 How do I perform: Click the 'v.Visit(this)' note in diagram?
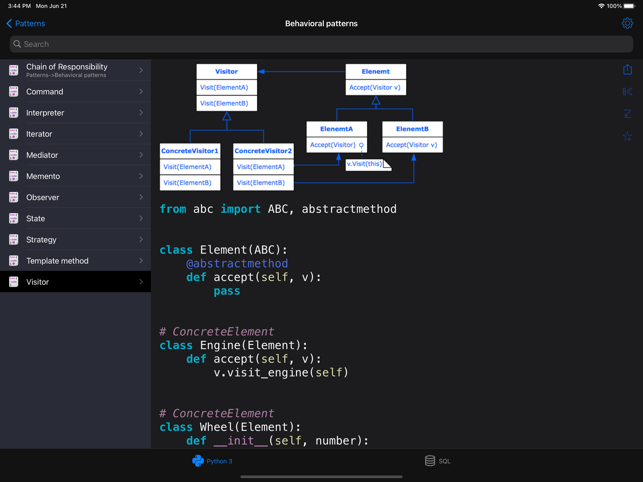(368, 164)
